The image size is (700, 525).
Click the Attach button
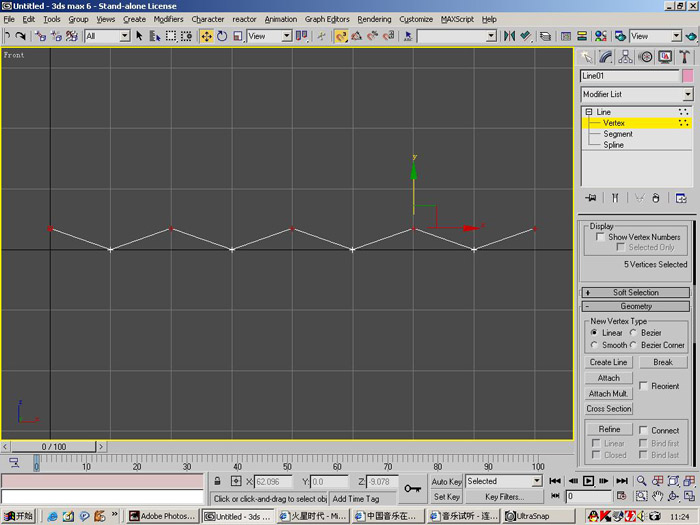coord(608,378)
